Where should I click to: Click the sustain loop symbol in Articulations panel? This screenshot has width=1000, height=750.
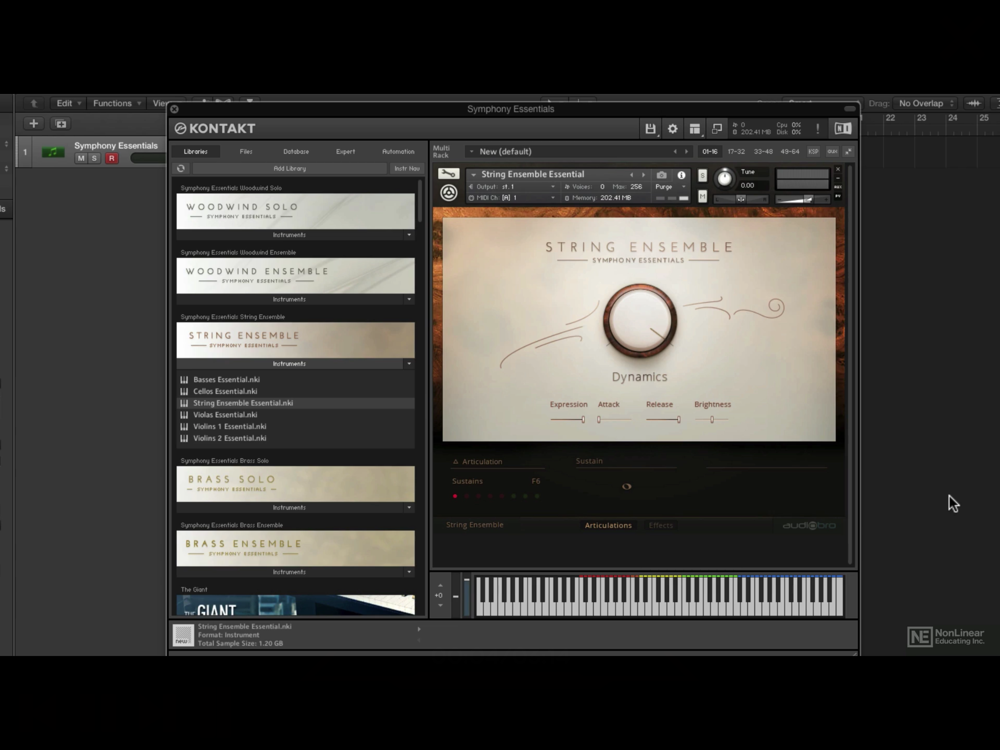coord(626,487)
